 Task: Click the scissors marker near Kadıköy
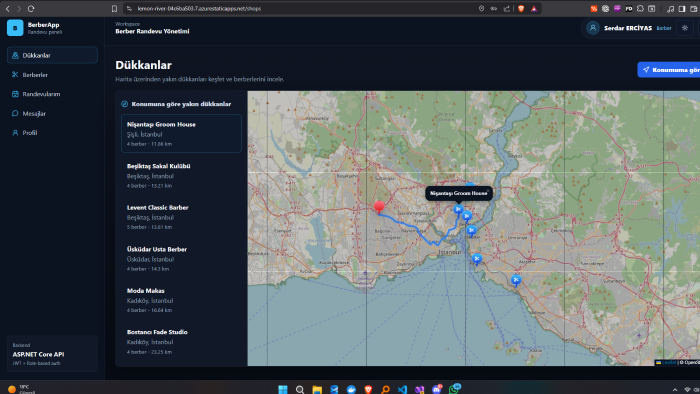[477, 259]
